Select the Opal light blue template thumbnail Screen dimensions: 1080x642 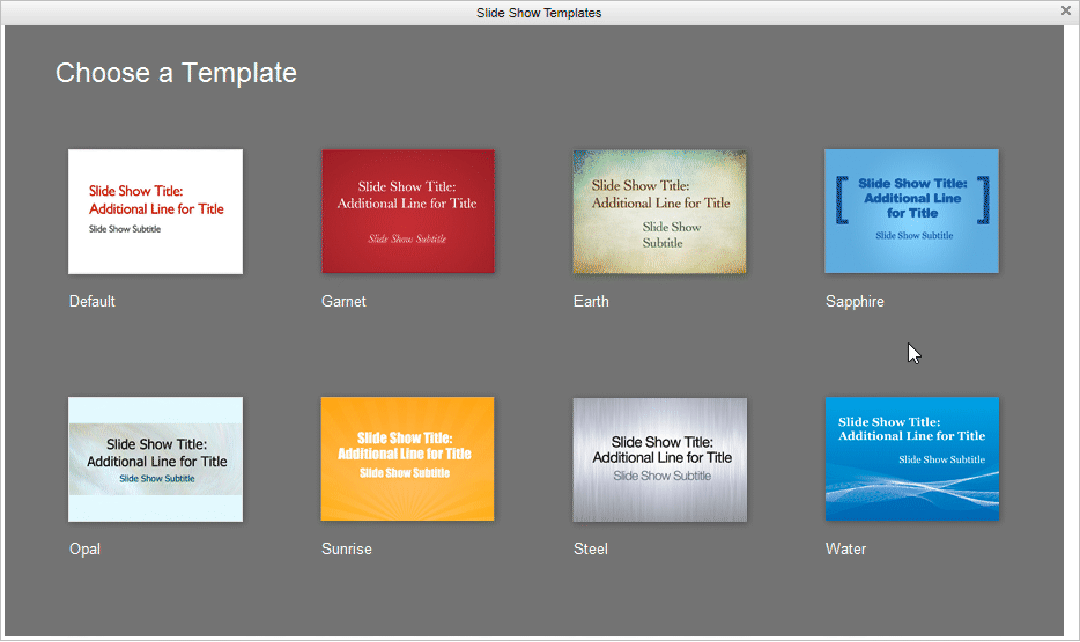pyautogui.click(x=154, y=459)
